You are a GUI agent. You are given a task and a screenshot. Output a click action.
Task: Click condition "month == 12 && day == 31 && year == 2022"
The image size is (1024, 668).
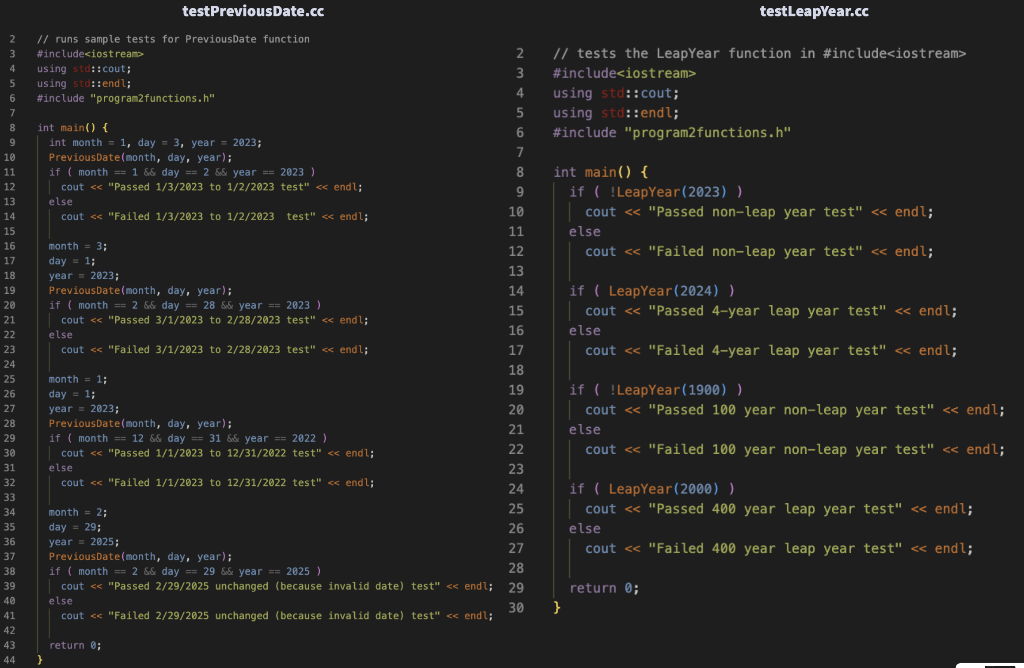pyautogui.click(x=197, y=438)
